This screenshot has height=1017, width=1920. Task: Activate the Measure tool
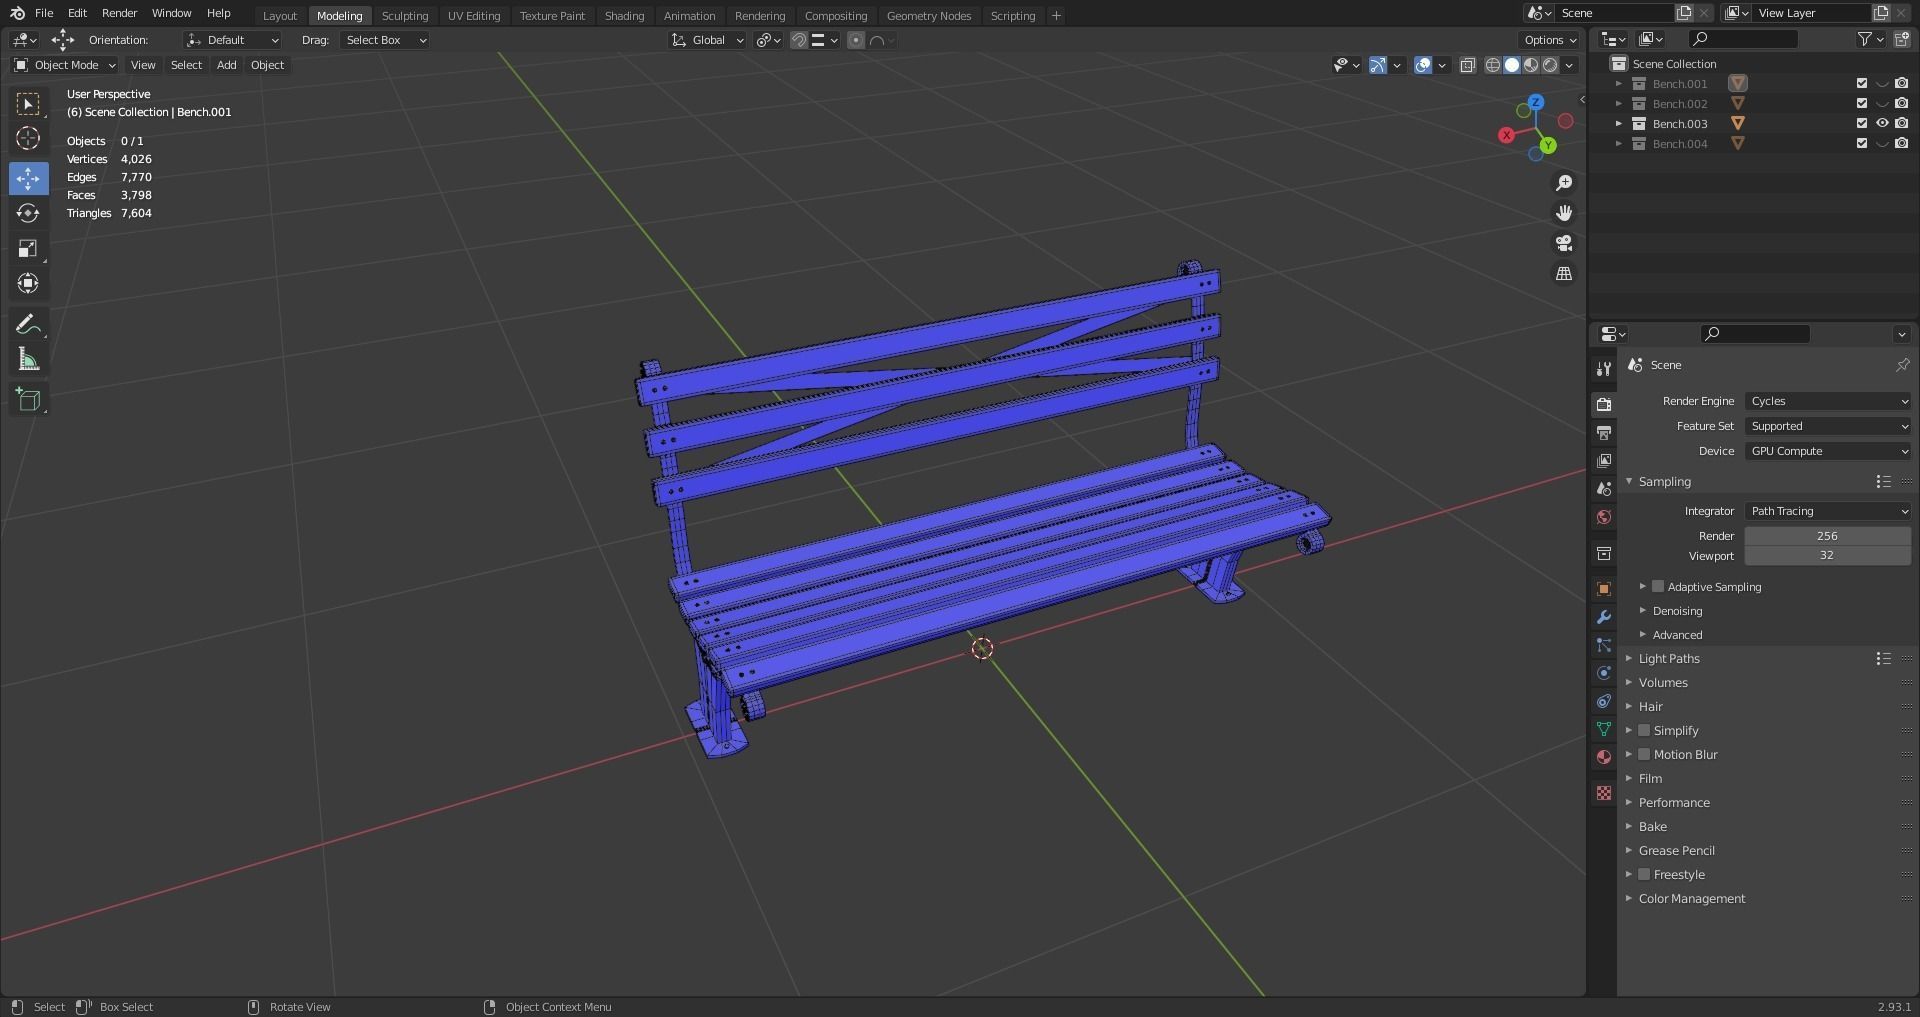pos(28,360)
